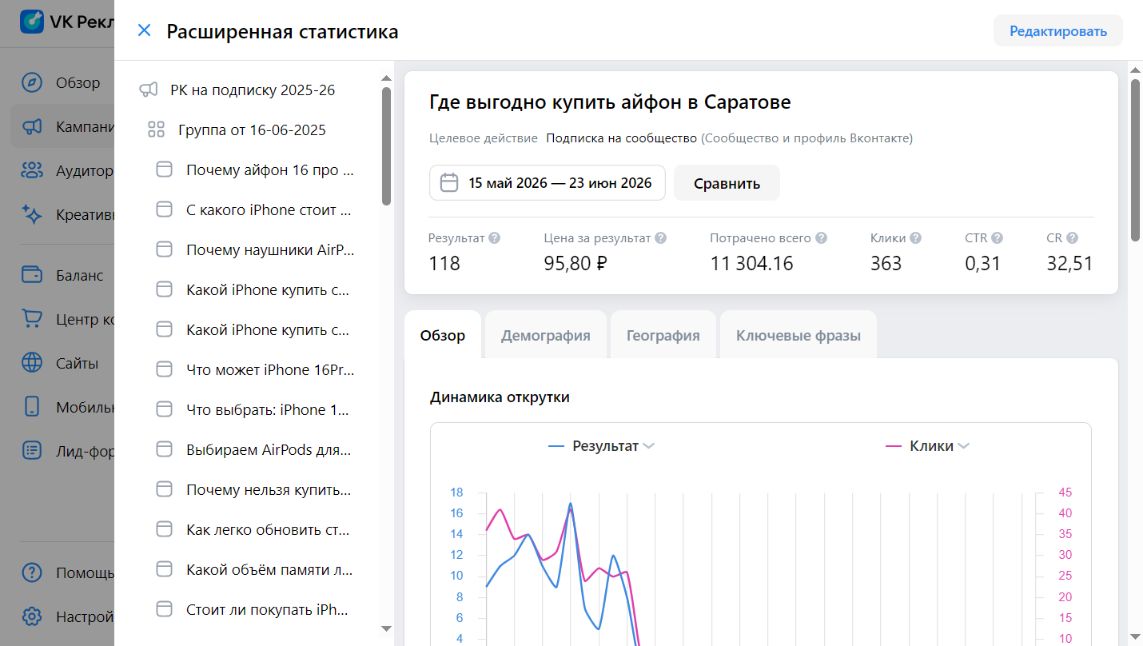Click help icon next to CTR

(x=997, y=238)
